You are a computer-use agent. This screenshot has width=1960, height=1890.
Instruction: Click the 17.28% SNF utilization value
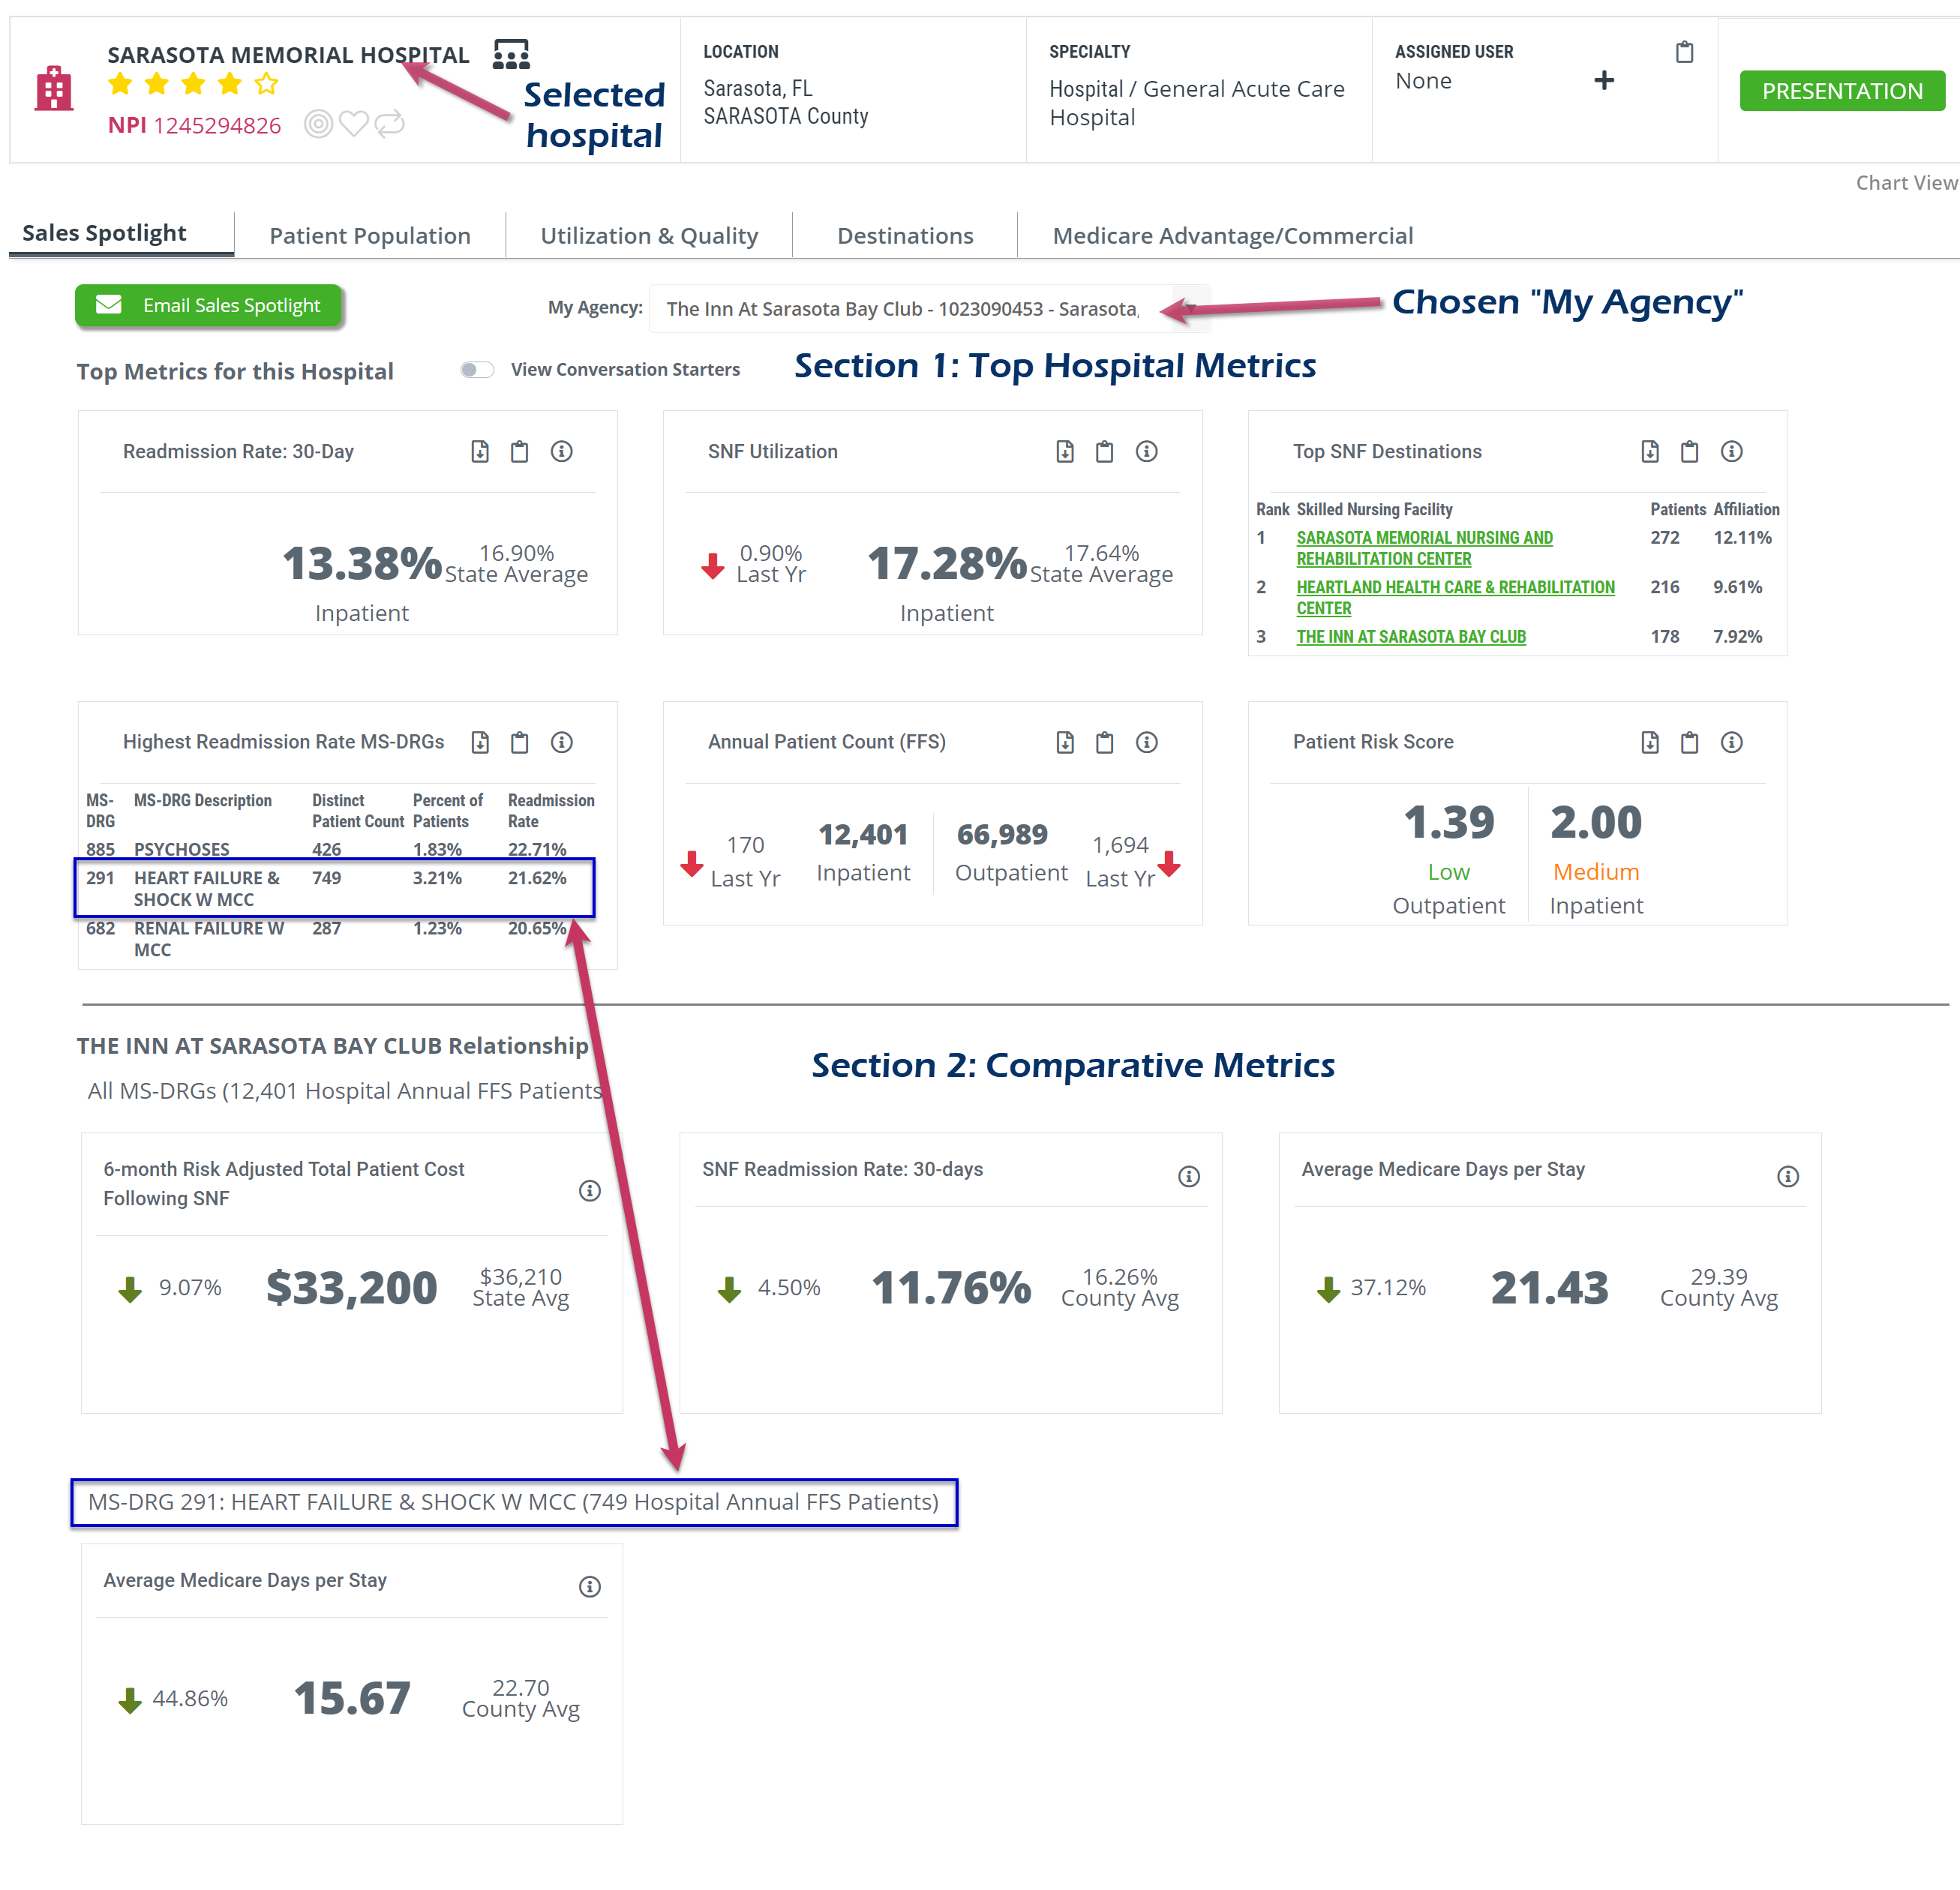(x=947, y=563)
